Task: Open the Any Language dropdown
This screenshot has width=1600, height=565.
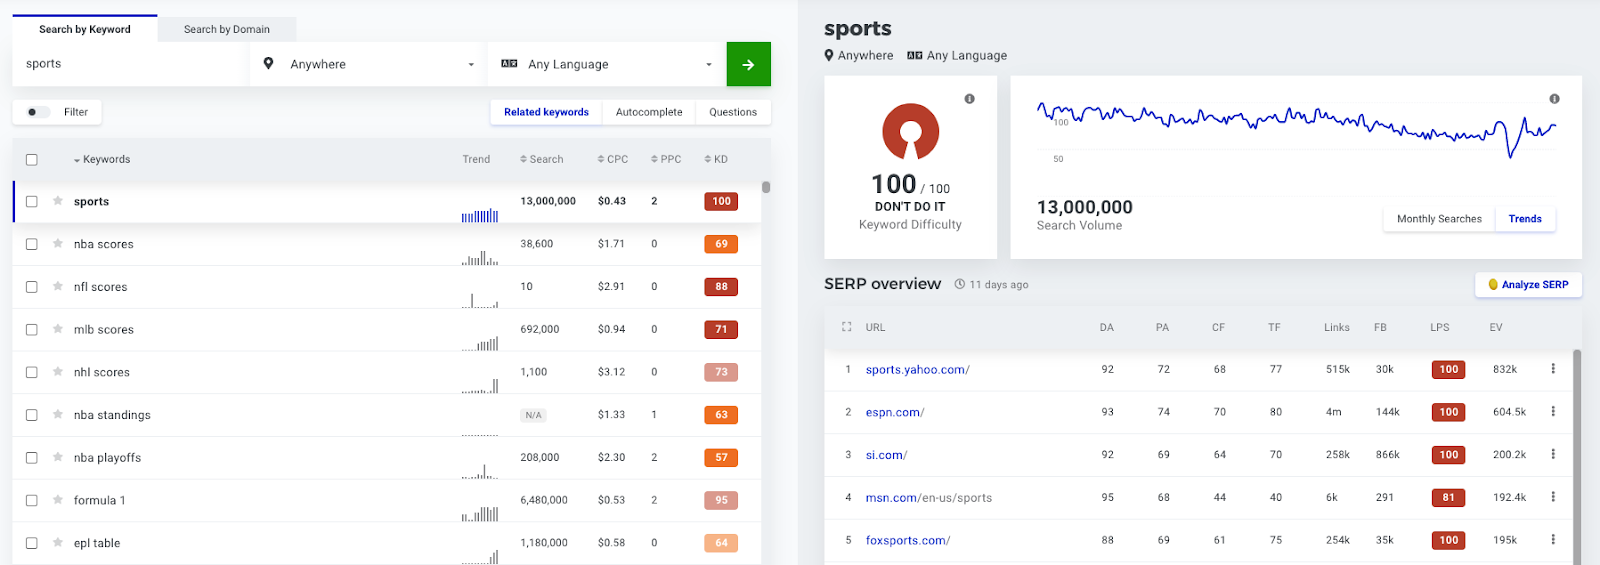Action: [606, 64]
